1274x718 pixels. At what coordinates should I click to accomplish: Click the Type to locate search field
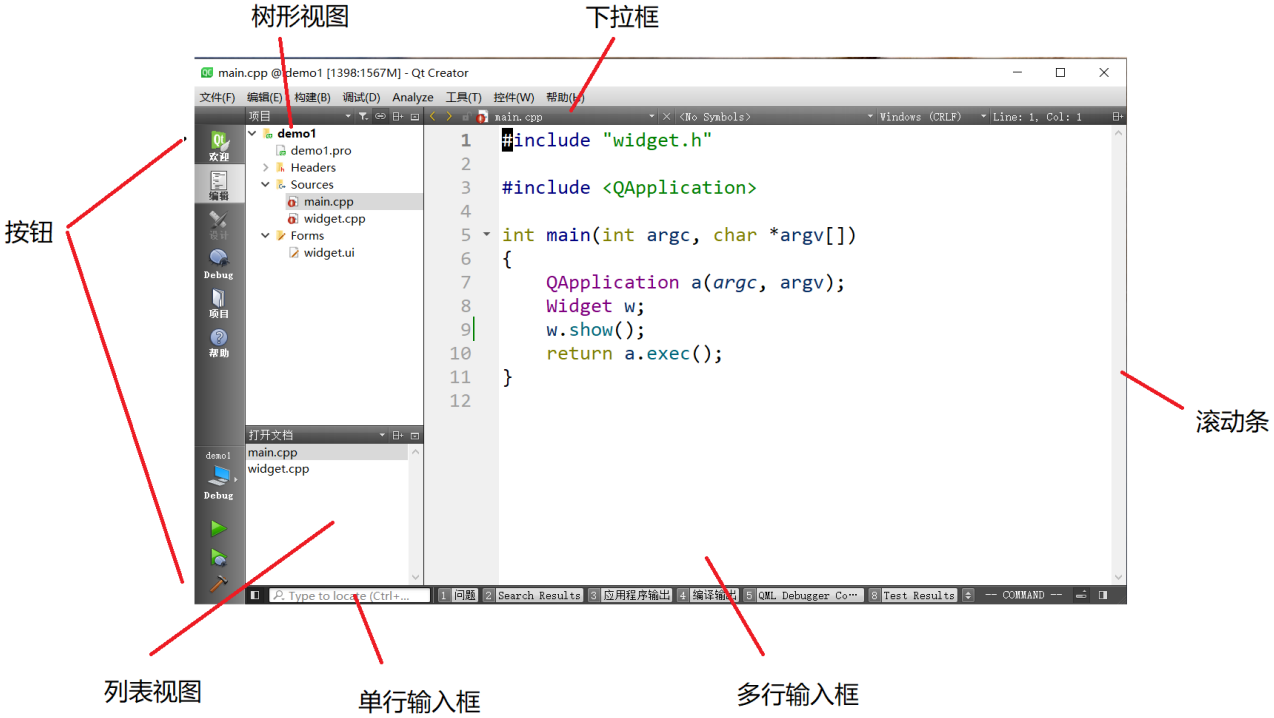(x=350, y=595)
